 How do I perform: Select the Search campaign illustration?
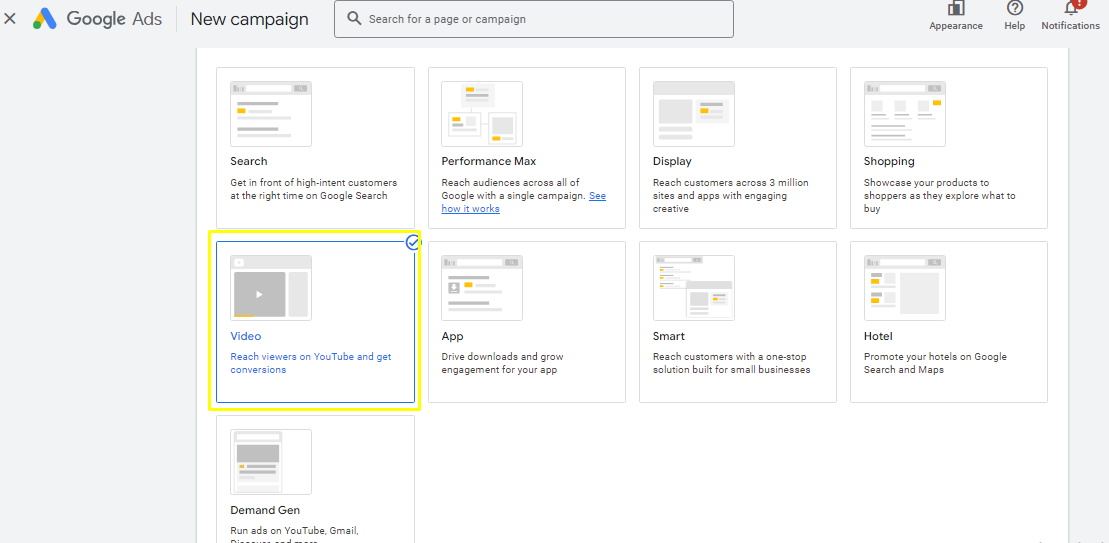tap(271, 114)
